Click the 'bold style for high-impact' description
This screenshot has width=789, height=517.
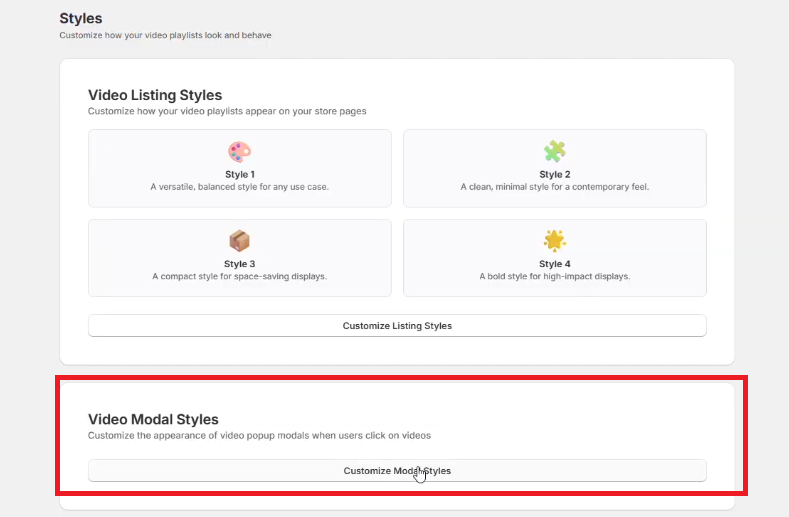click(554, 276)
